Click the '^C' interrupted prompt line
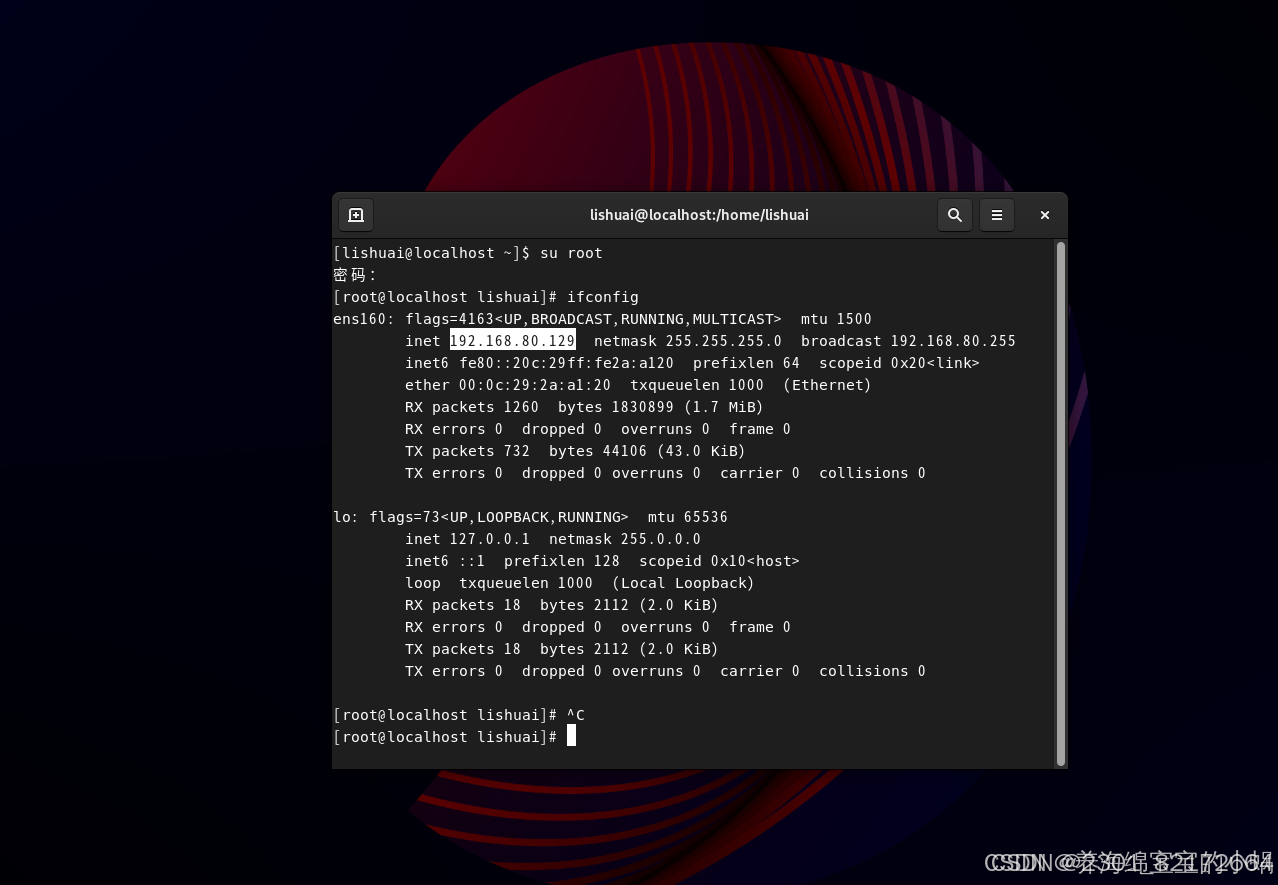This screenshot has width=1278, height=885. pyautogui.click(x=459, y=715)
